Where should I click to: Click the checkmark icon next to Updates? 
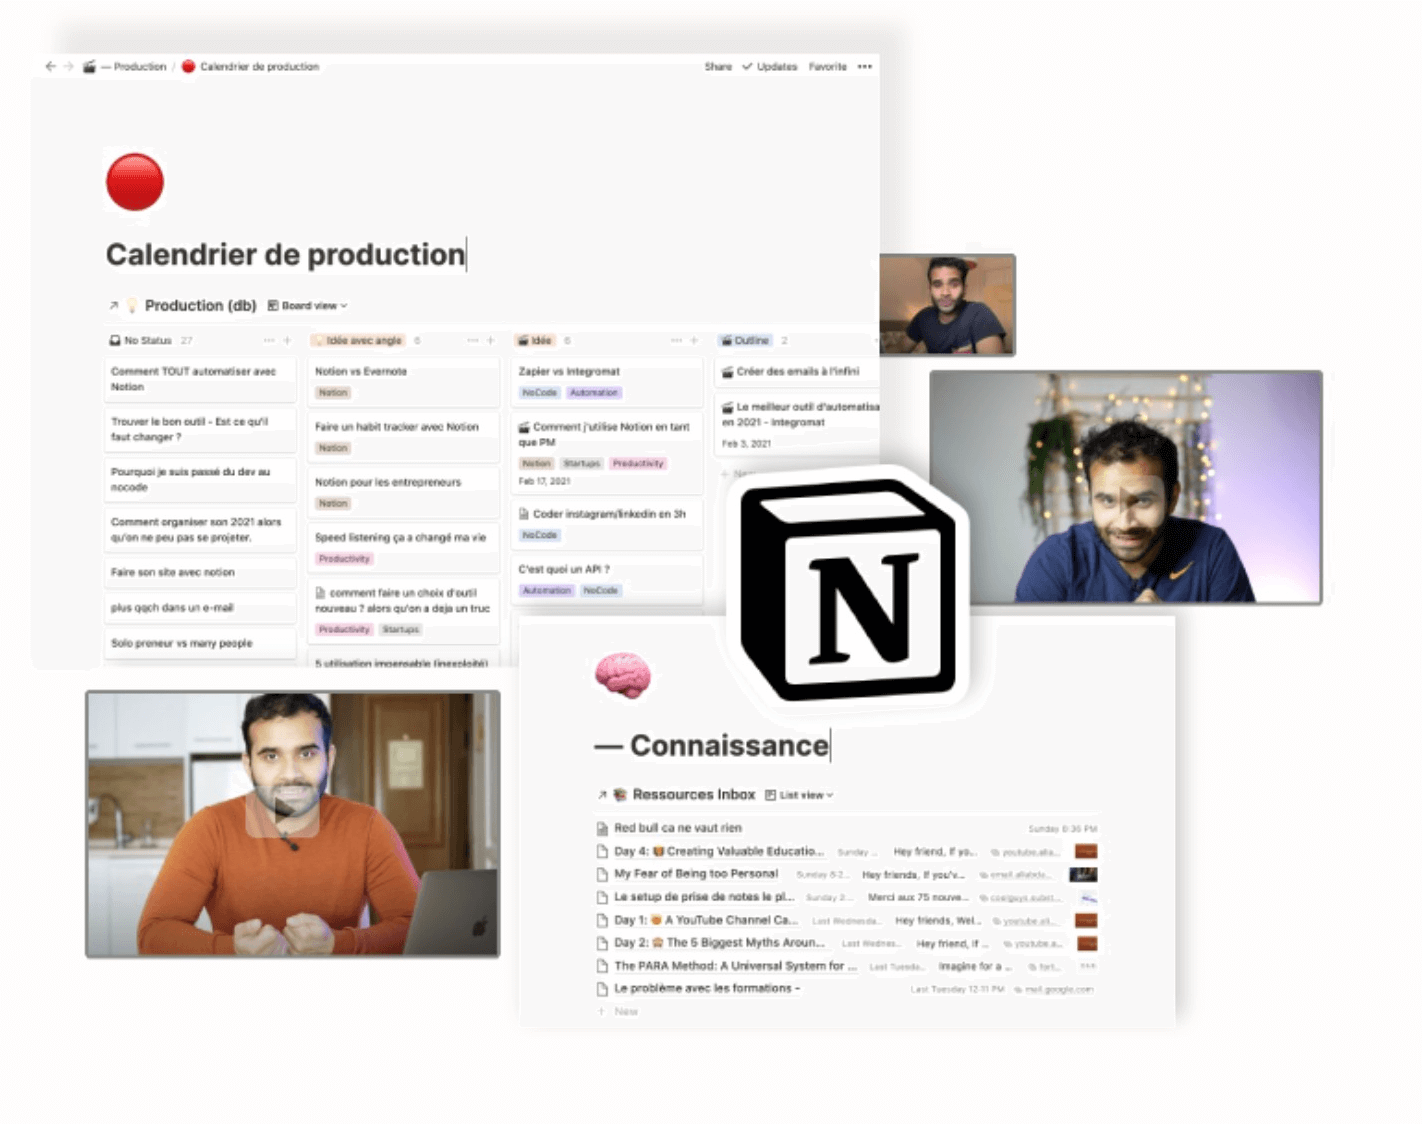coord(747,66)
